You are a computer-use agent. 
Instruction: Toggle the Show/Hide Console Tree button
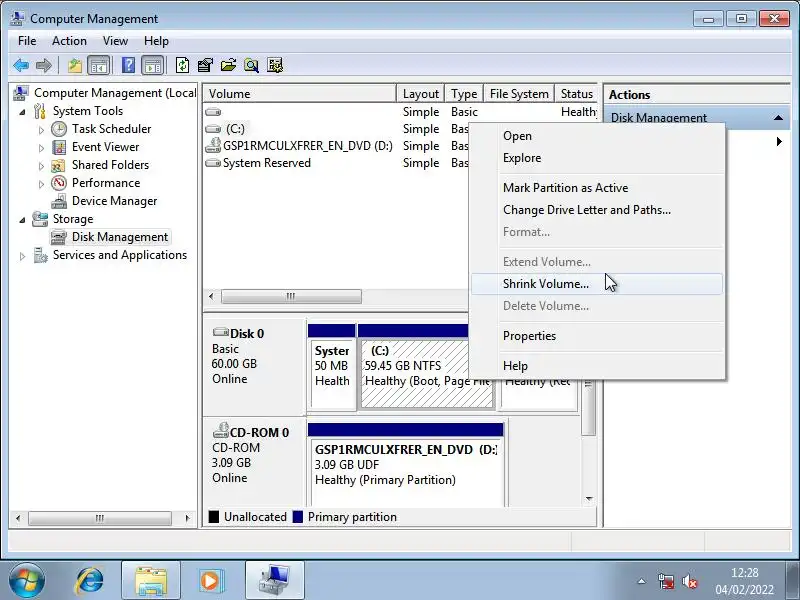[99, 65]
